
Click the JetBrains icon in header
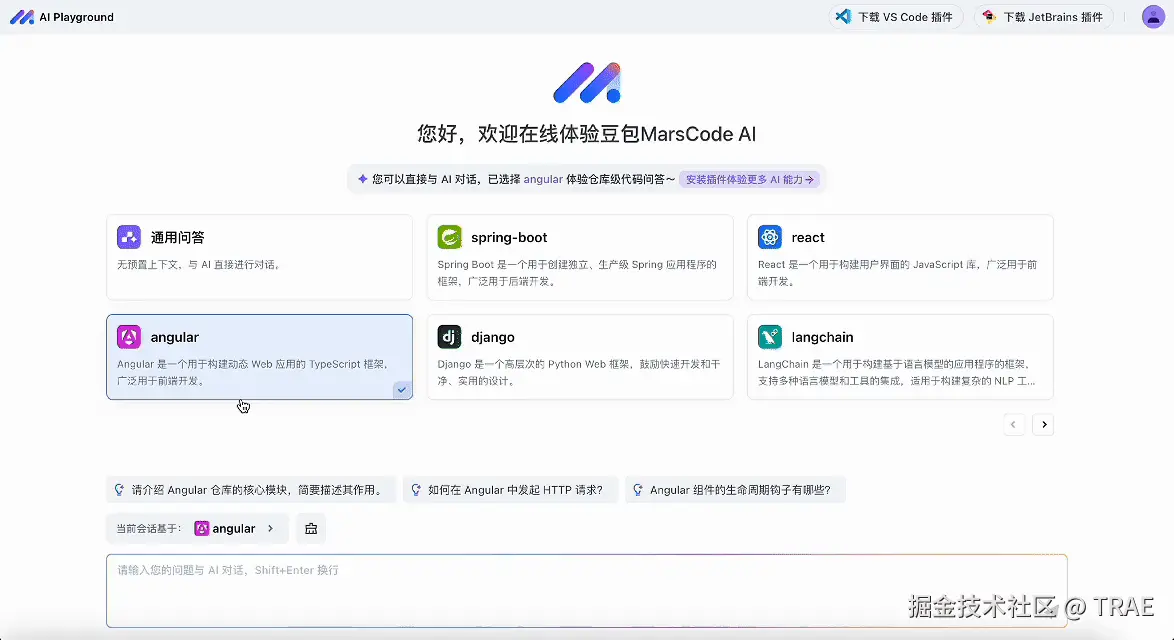989,16
